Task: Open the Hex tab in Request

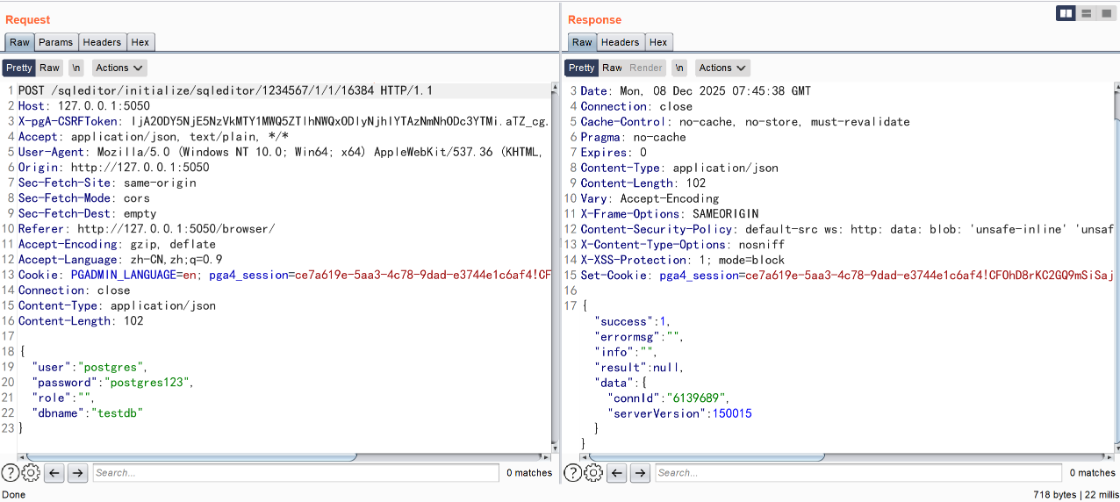Action: pos(140,42)
